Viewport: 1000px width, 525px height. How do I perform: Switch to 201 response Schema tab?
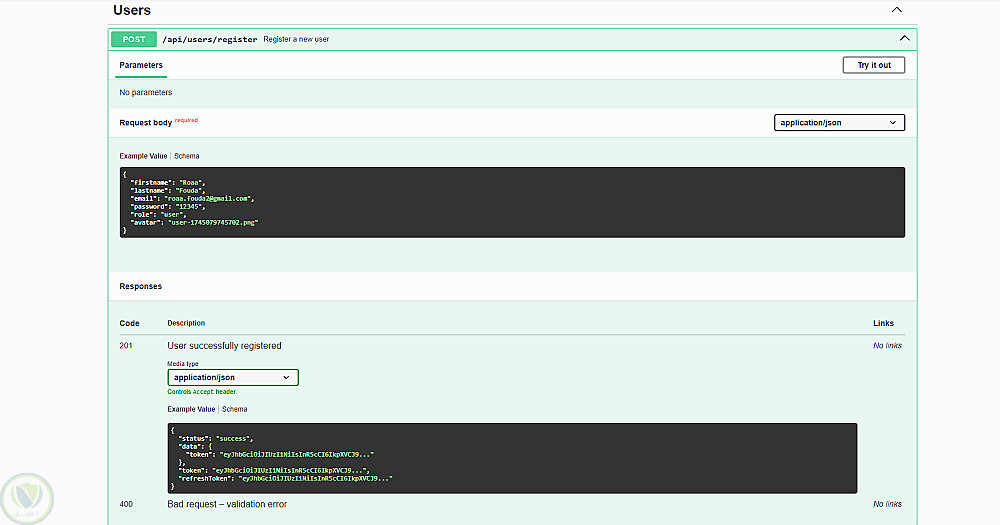pyautogui.click(x=235, y=409)
